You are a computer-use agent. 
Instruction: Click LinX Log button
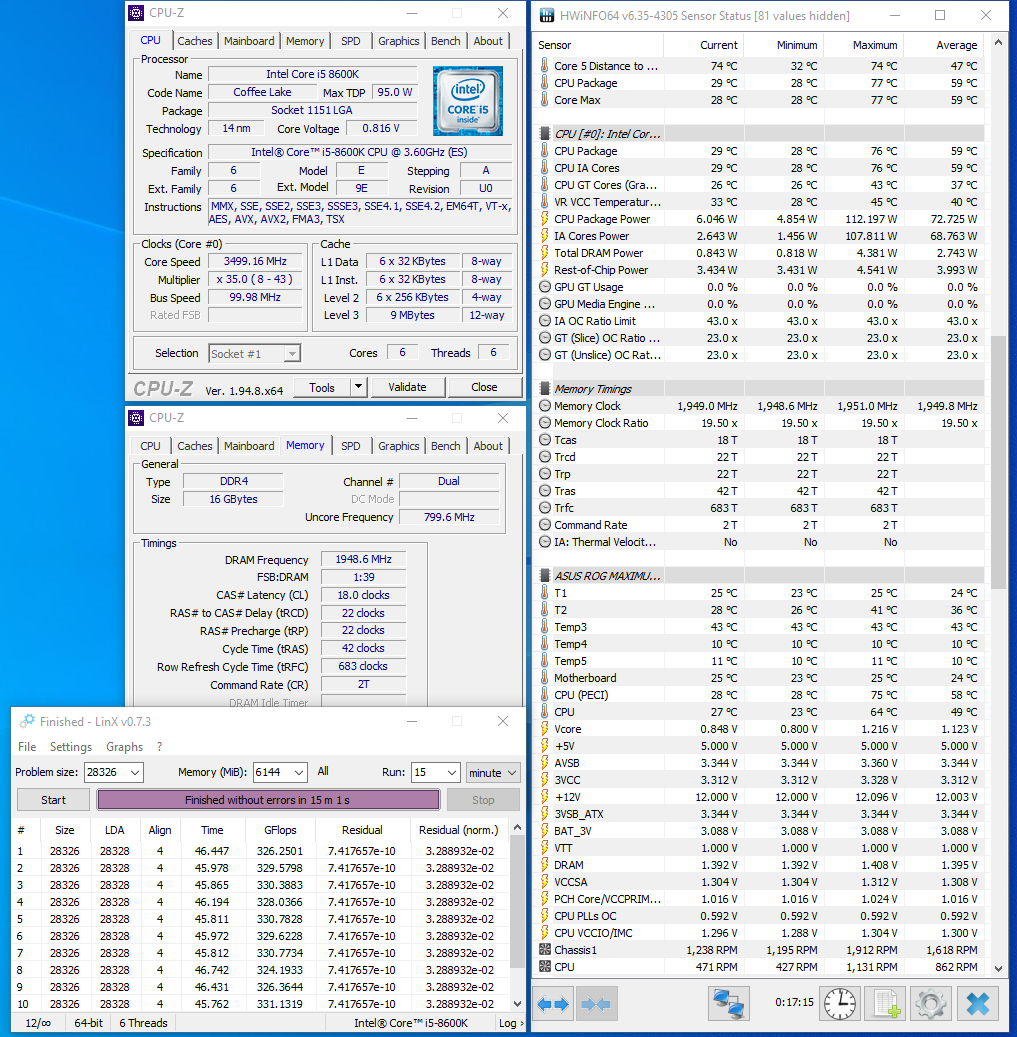click(510, 1023)
